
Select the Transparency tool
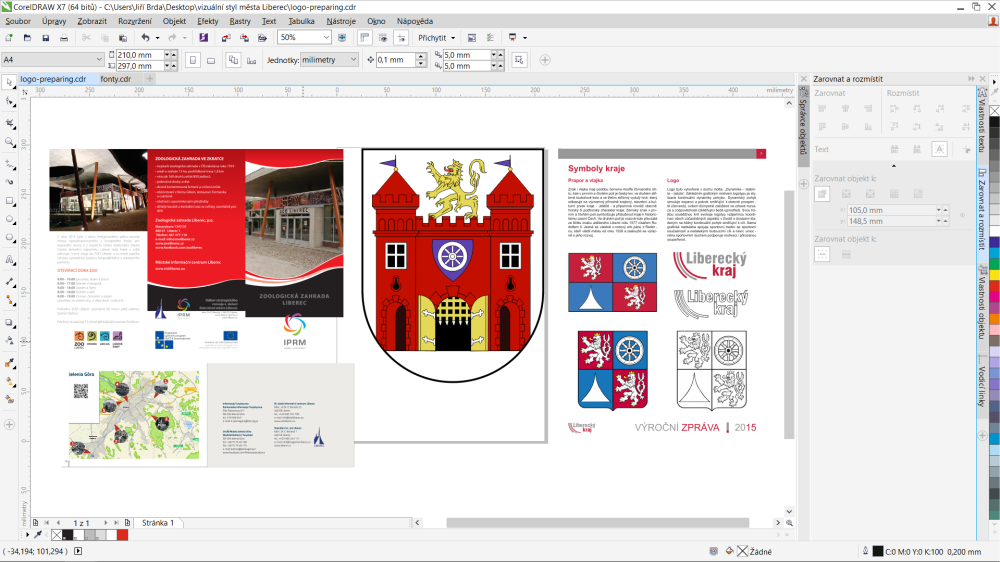10,341
